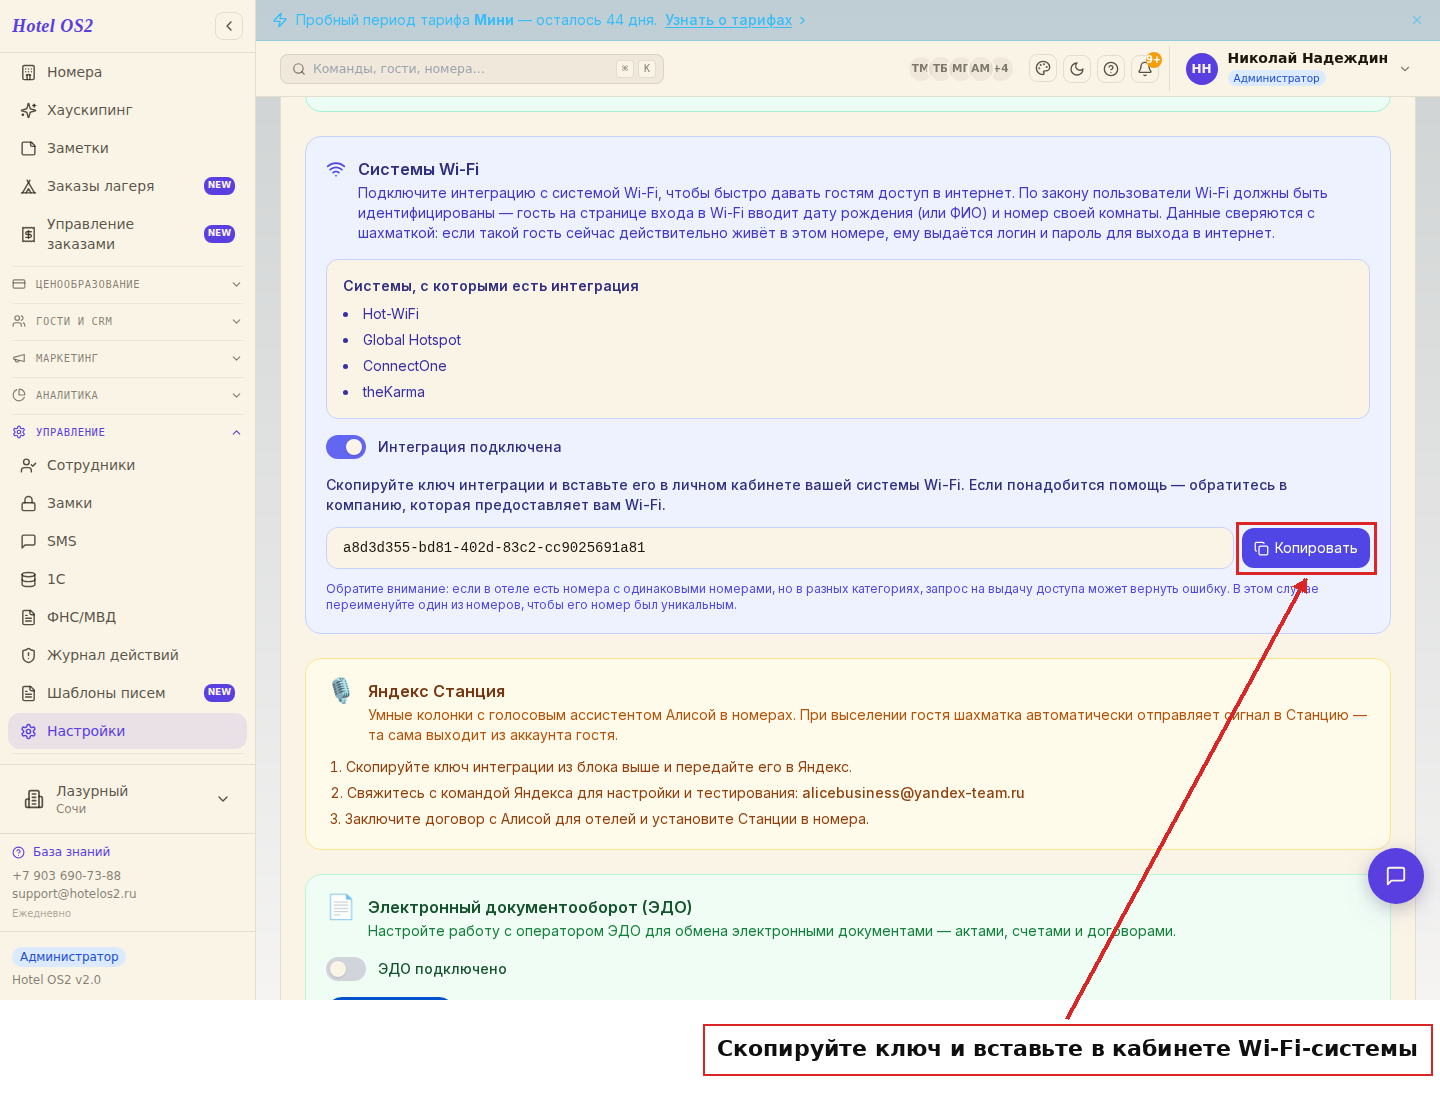
Task: Expand the Ценообразование section
Action: (x=127, y=285)
